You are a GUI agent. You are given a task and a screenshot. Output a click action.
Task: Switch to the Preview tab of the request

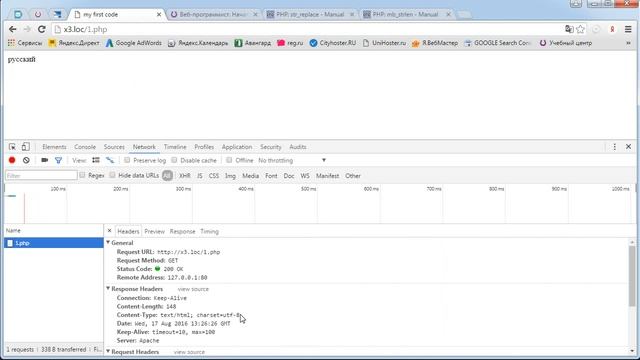pos(154,231)
